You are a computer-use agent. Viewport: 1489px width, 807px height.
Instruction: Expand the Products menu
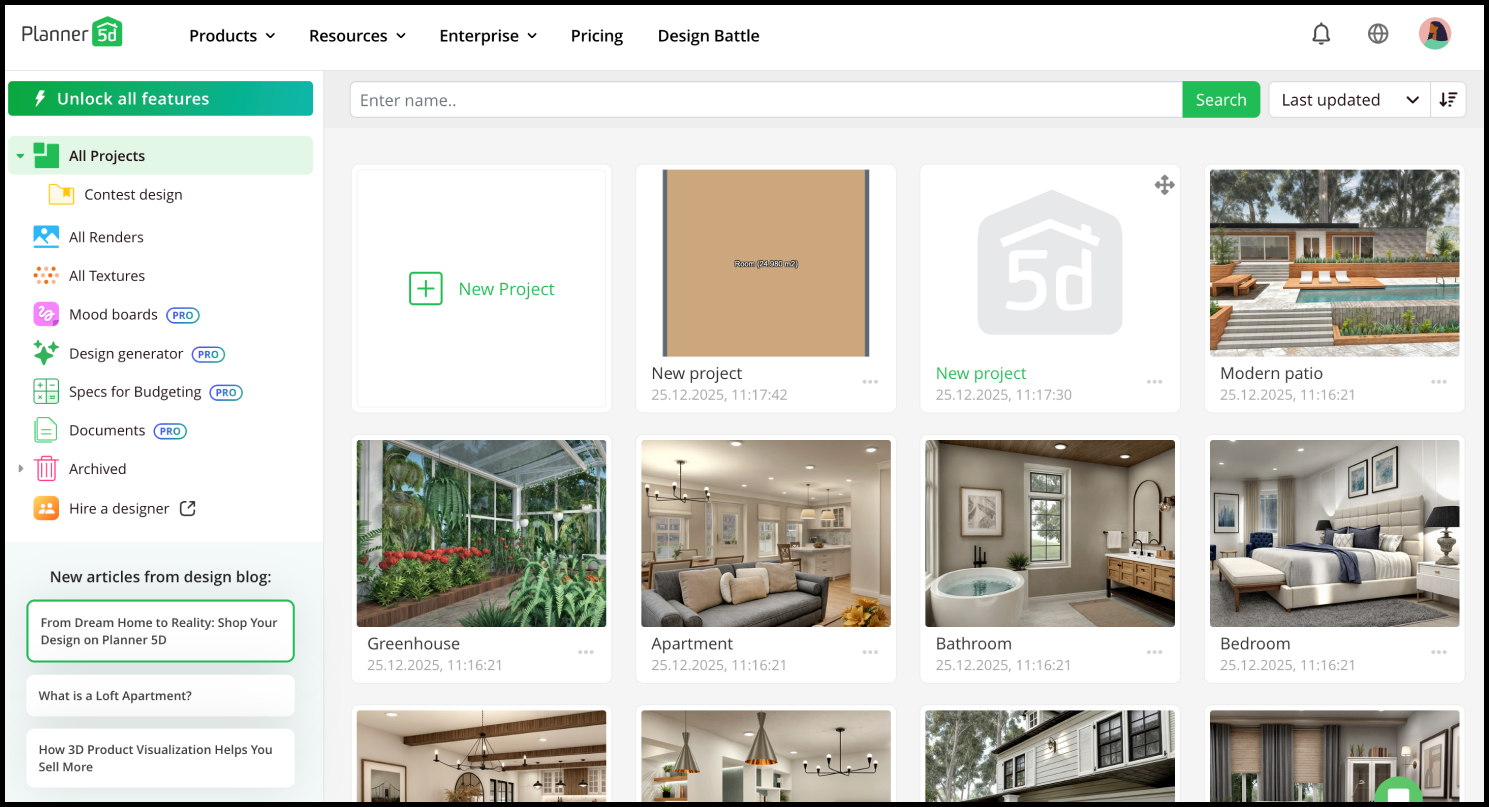point(232,36)
